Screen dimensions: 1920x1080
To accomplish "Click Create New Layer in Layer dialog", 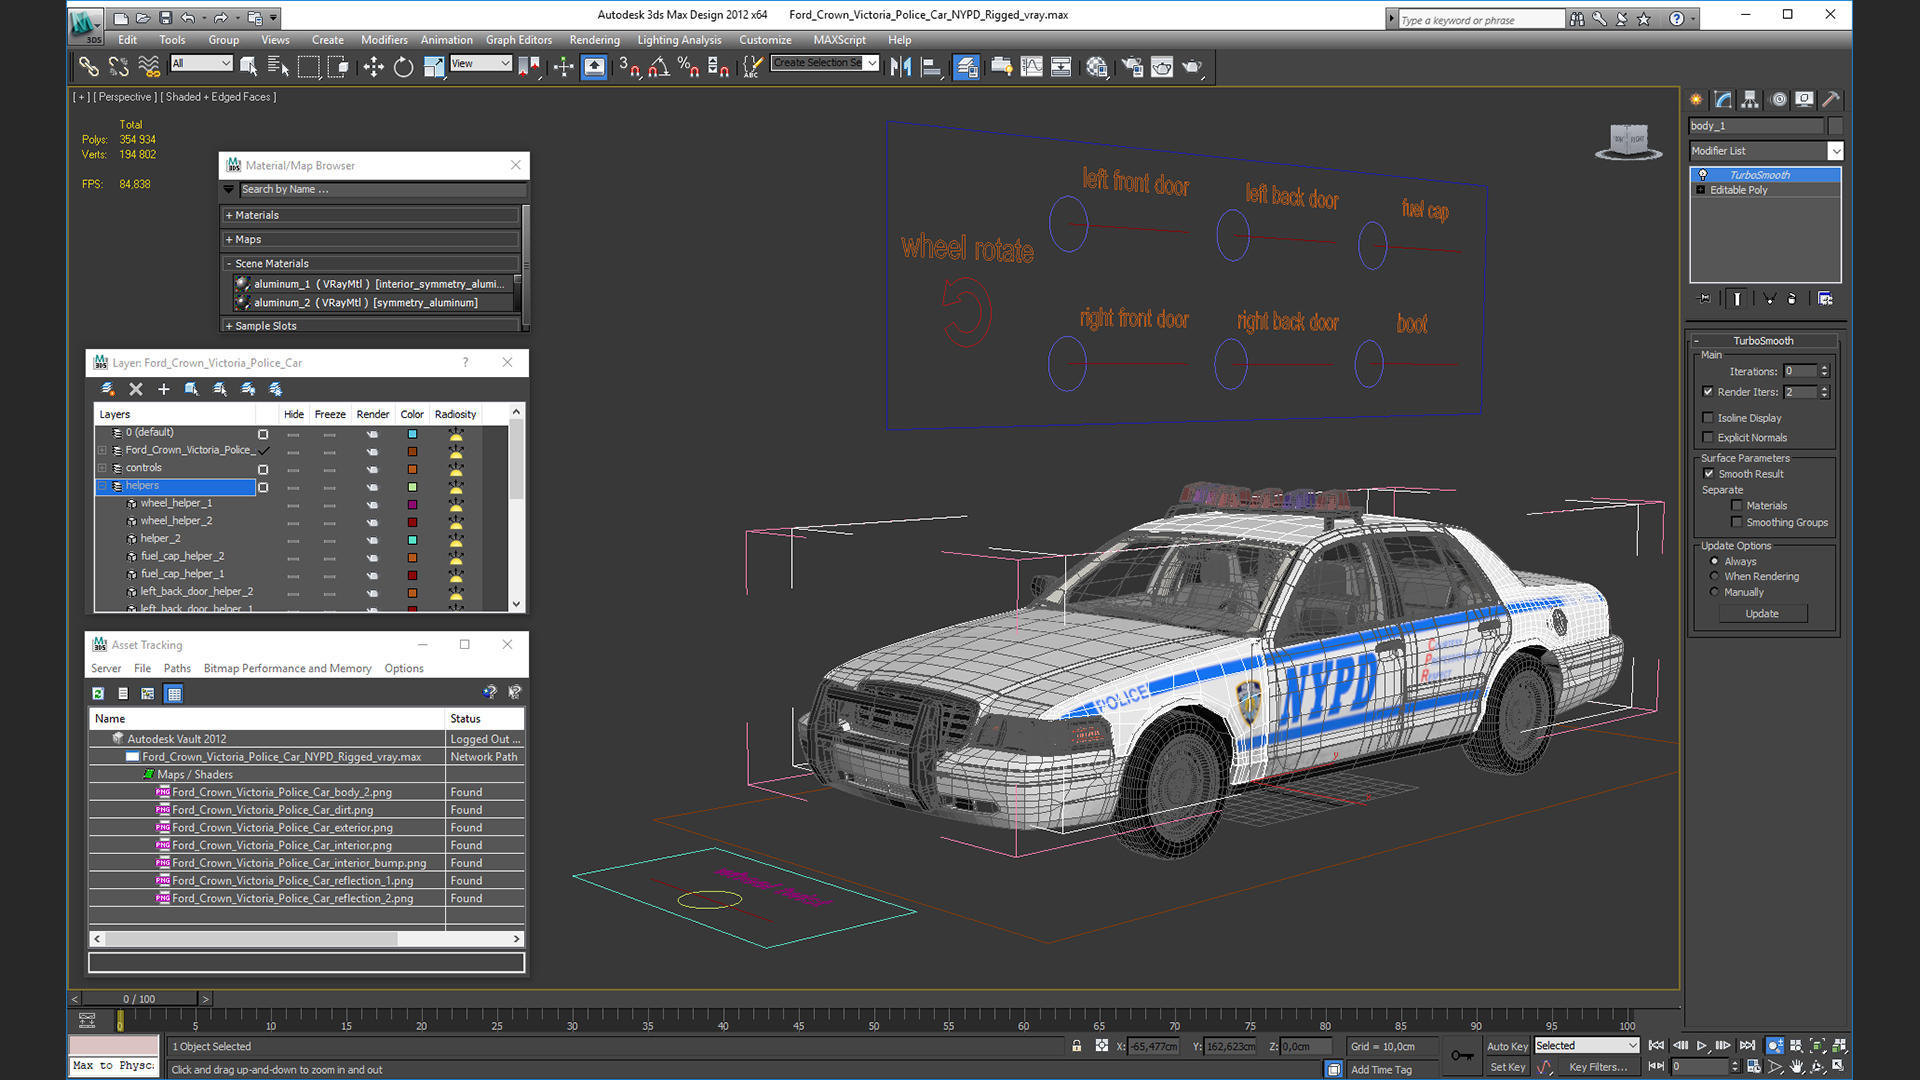I will pos(108,389).
